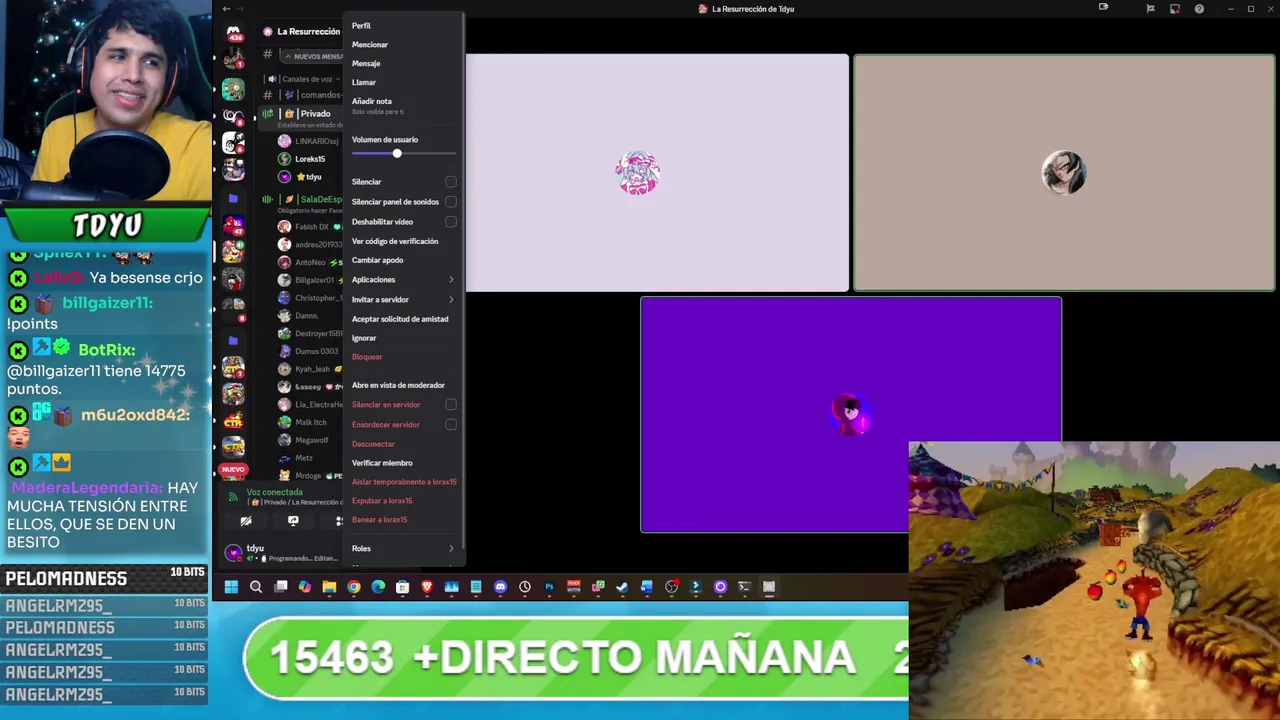Screen dimensions: 1280x720
Task: Click the NUEVO unread indicator pill
Action: [233, 469]
